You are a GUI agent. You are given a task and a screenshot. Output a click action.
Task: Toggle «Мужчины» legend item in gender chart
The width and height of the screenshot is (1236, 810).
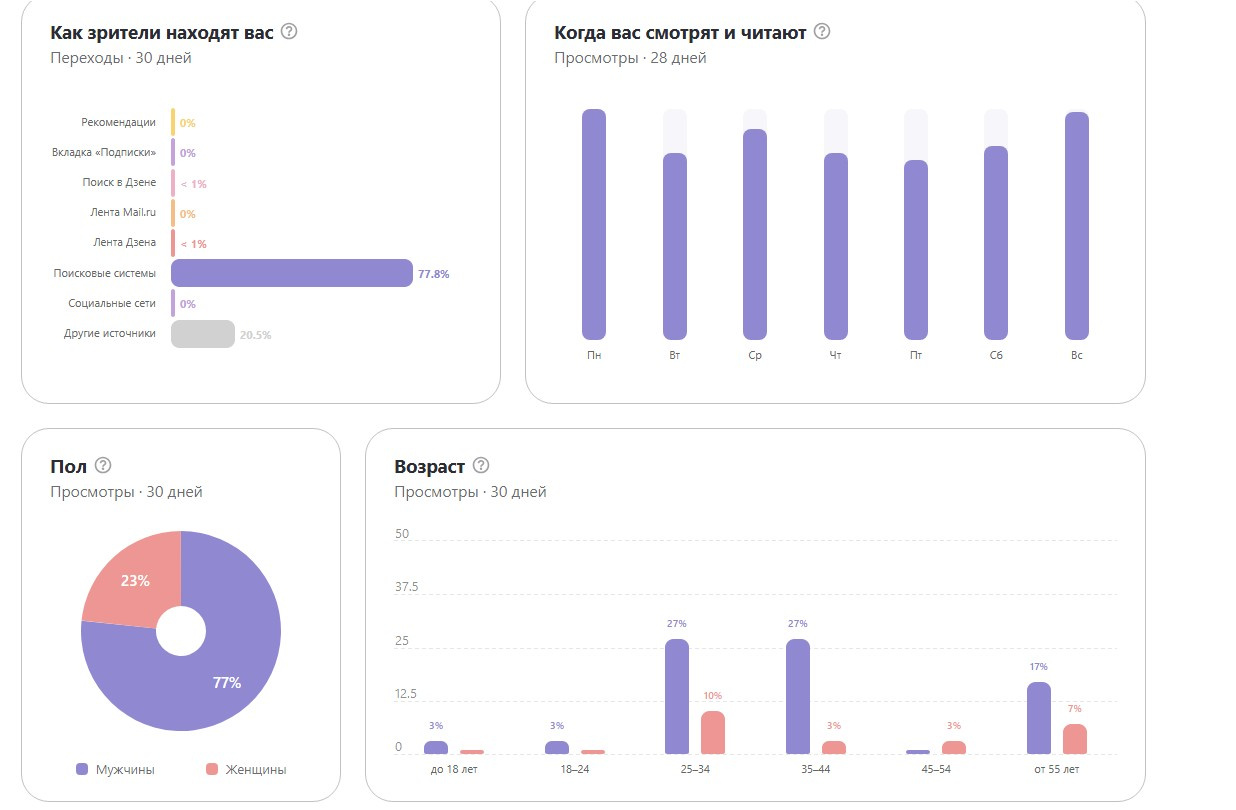pyautogui.click(x=115, y=770)
